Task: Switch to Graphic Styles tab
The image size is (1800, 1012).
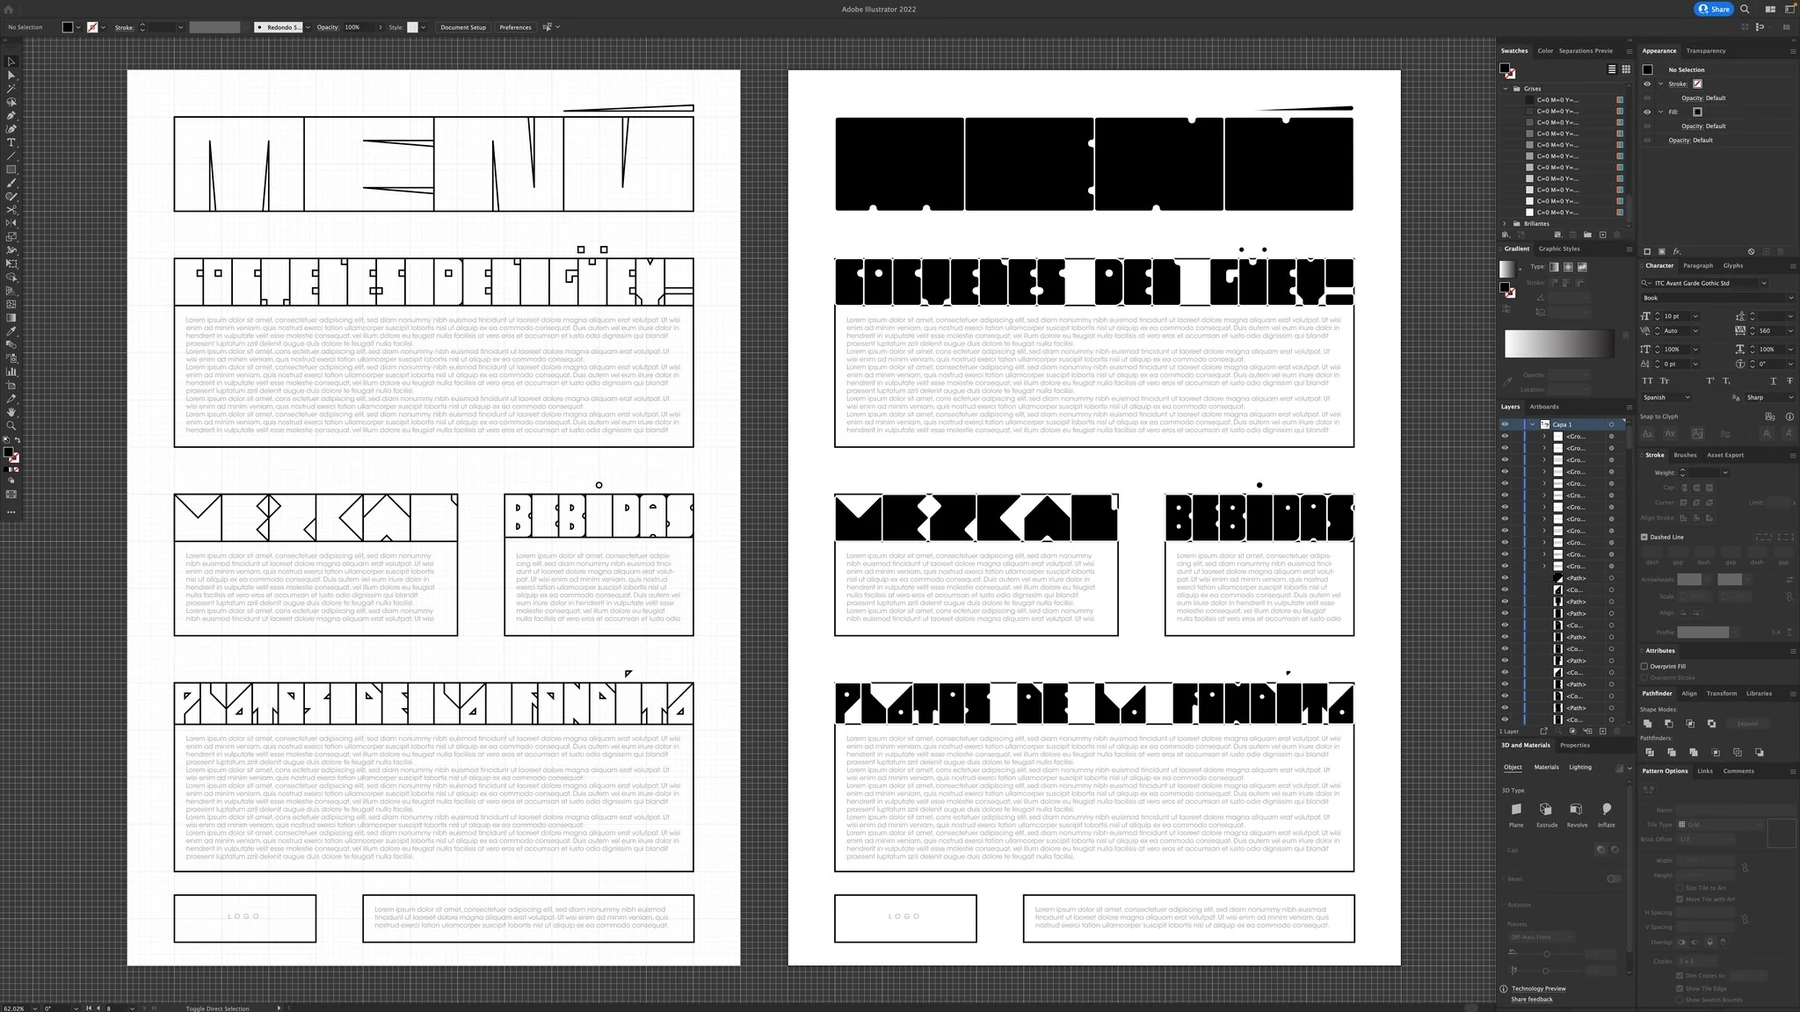Action: pos(1559,249)
